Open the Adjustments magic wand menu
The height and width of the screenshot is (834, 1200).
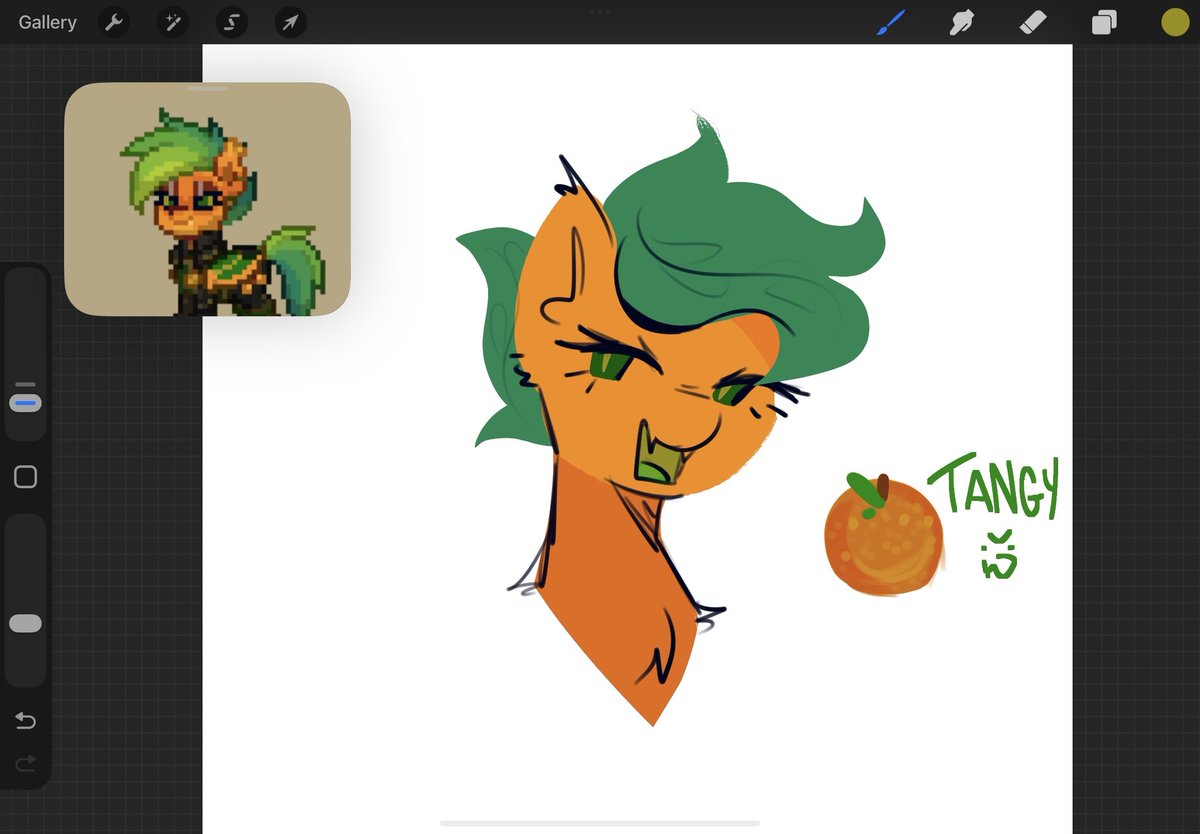point(172,22)
